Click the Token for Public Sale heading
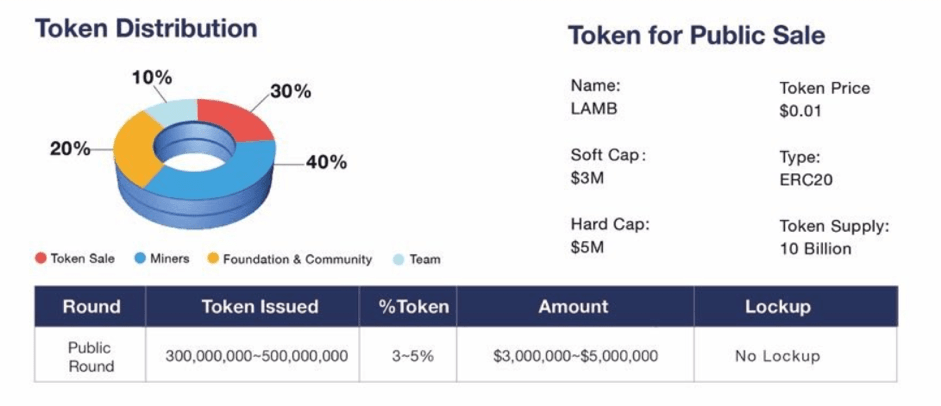The image size is (941, 406). click(x=696, y=35)
